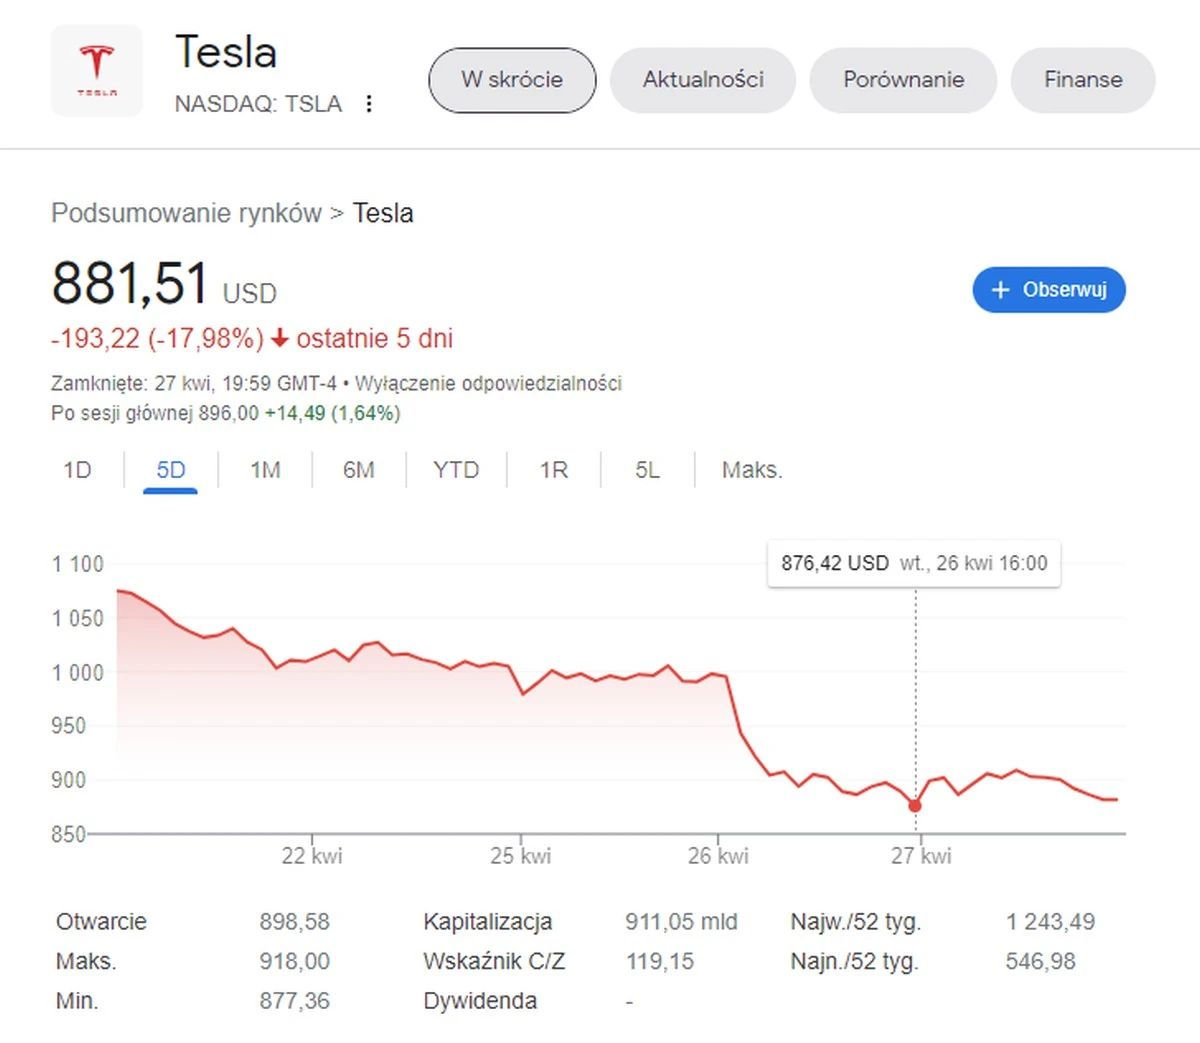1200x1043 pixels.
Task: Click the Tesla logo icon
Action: [96, 70]
